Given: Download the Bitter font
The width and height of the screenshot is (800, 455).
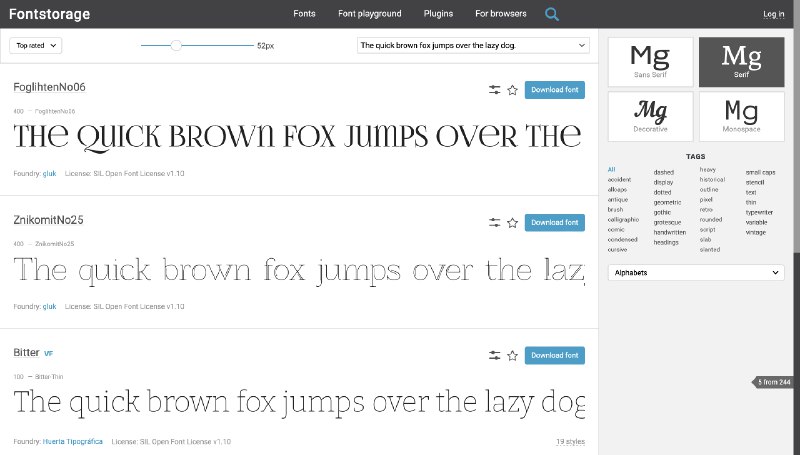Looking at the screenshot, I should [555, 355].
